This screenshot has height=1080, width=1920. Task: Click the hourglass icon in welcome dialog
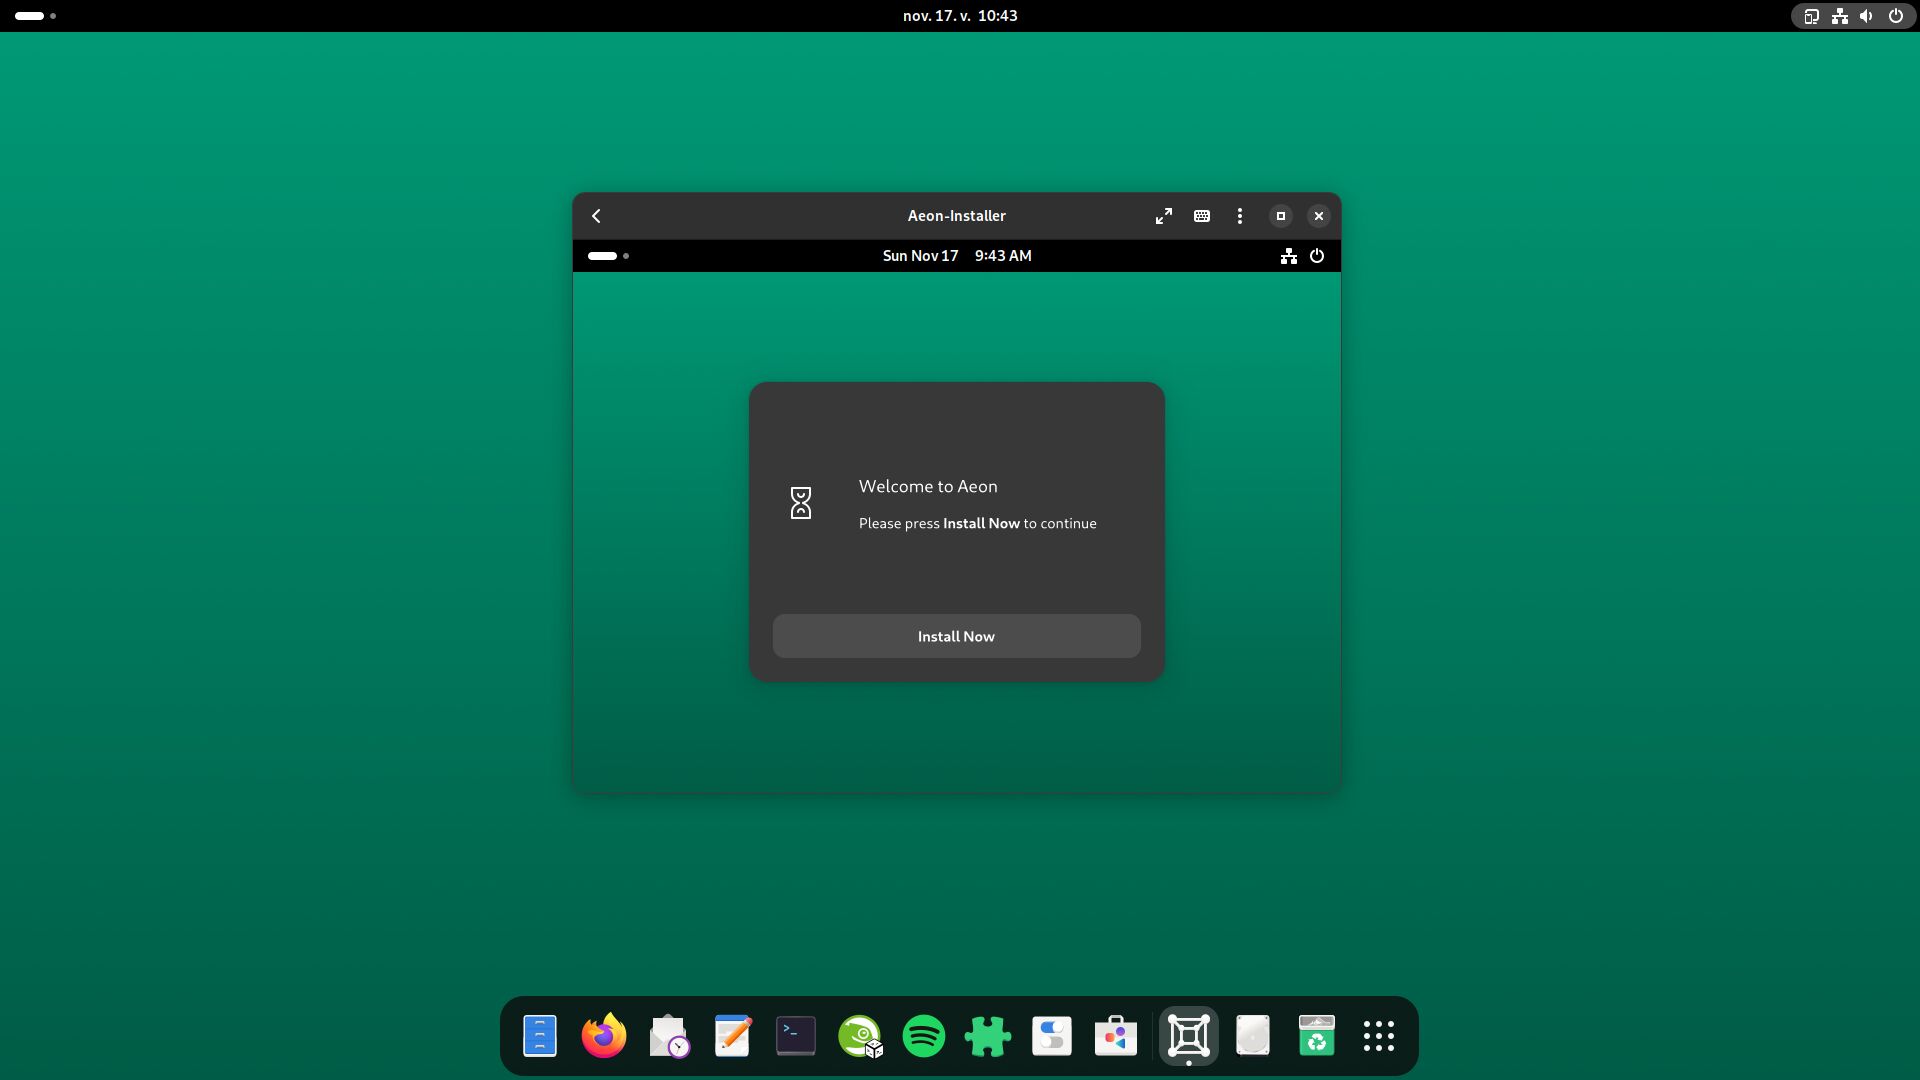(x=801, y=503)
